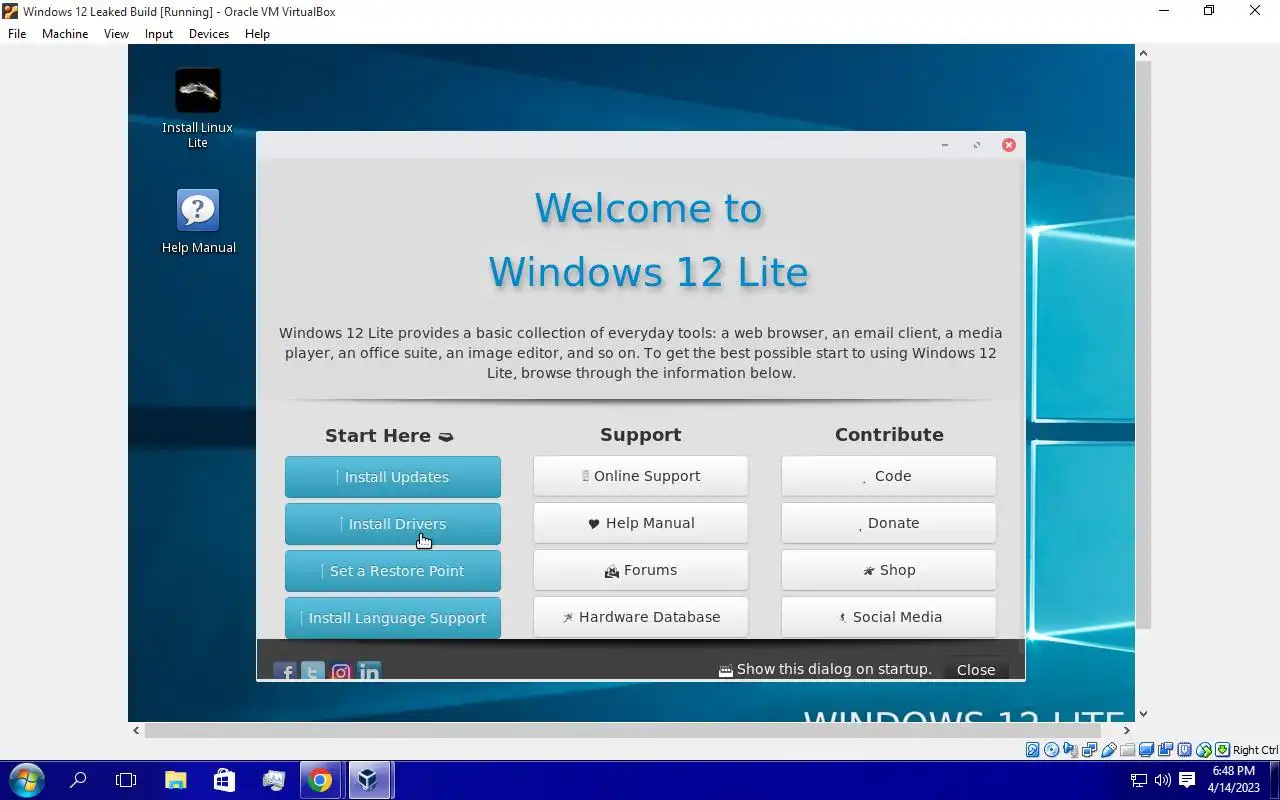Click the VirtualBox network status icon
The image size is (1280, 800).
(x=1089, y=750)
